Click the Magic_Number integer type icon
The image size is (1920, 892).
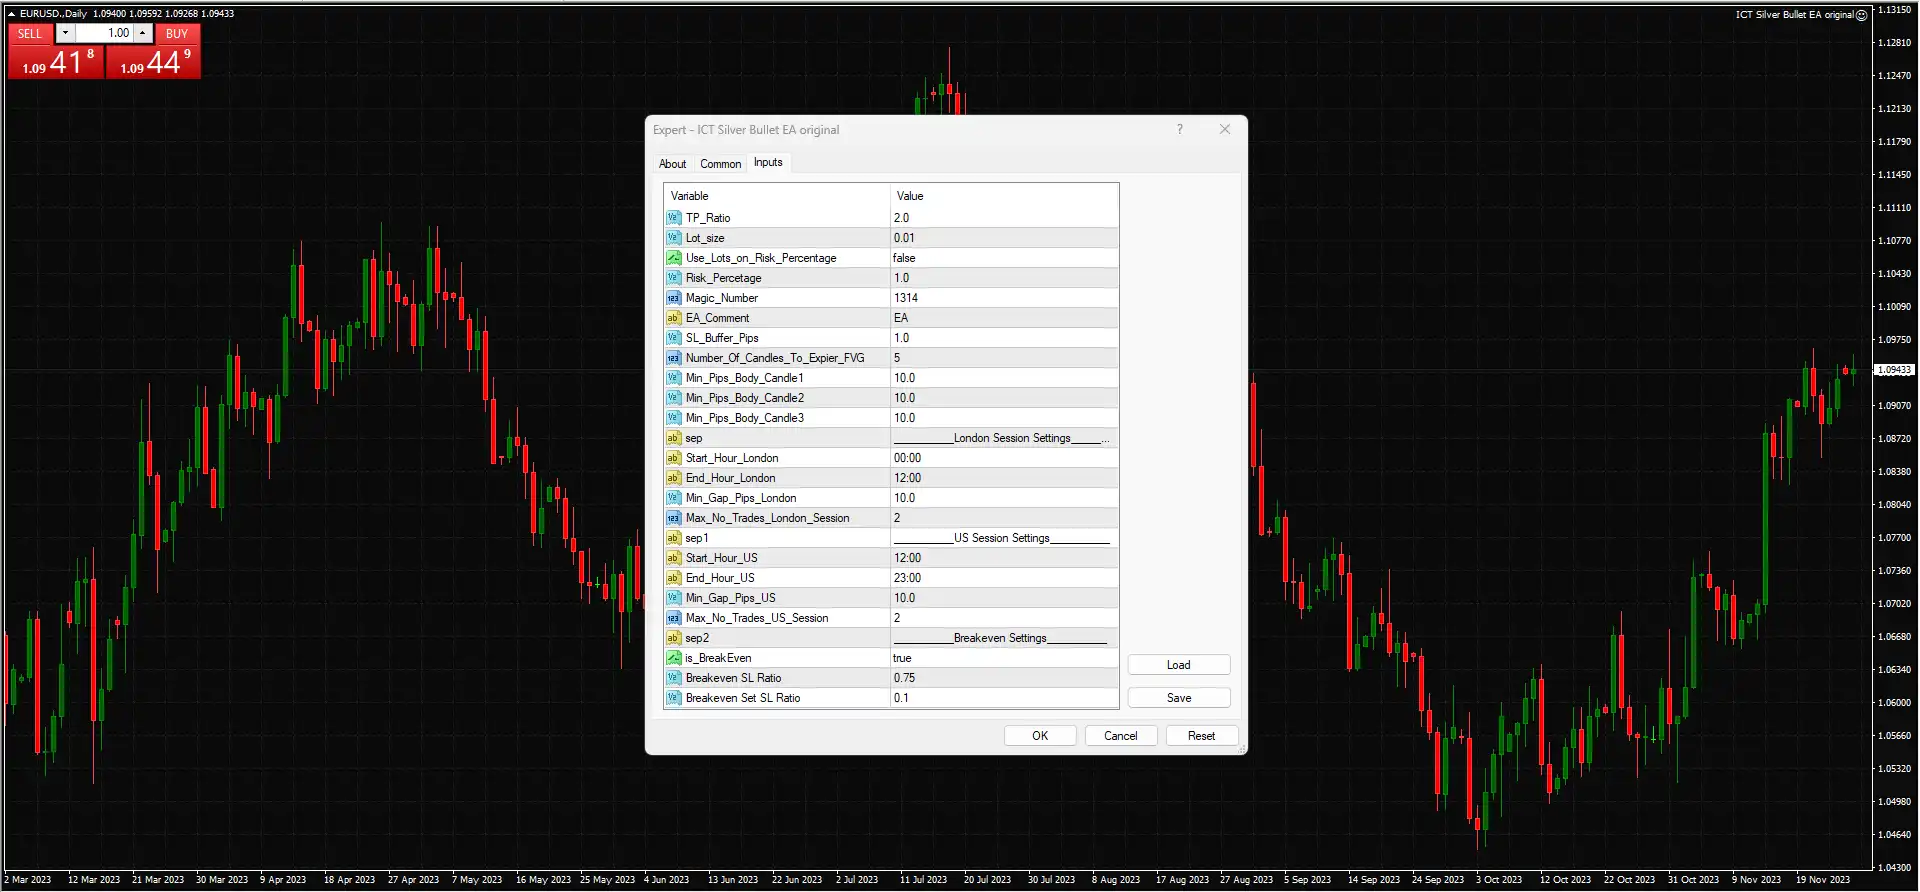click(x=673, y=298)
